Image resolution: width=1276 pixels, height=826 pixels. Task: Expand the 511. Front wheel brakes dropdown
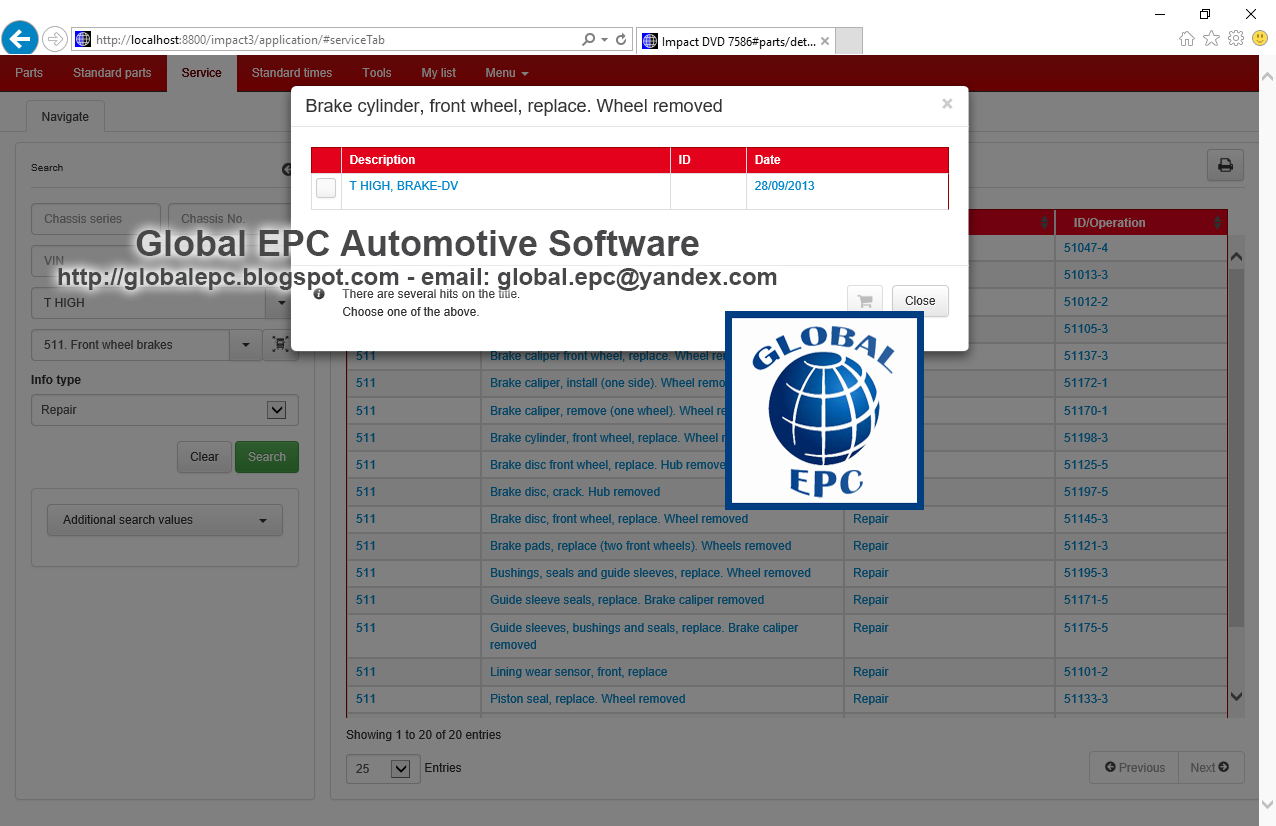click(245, 344)
